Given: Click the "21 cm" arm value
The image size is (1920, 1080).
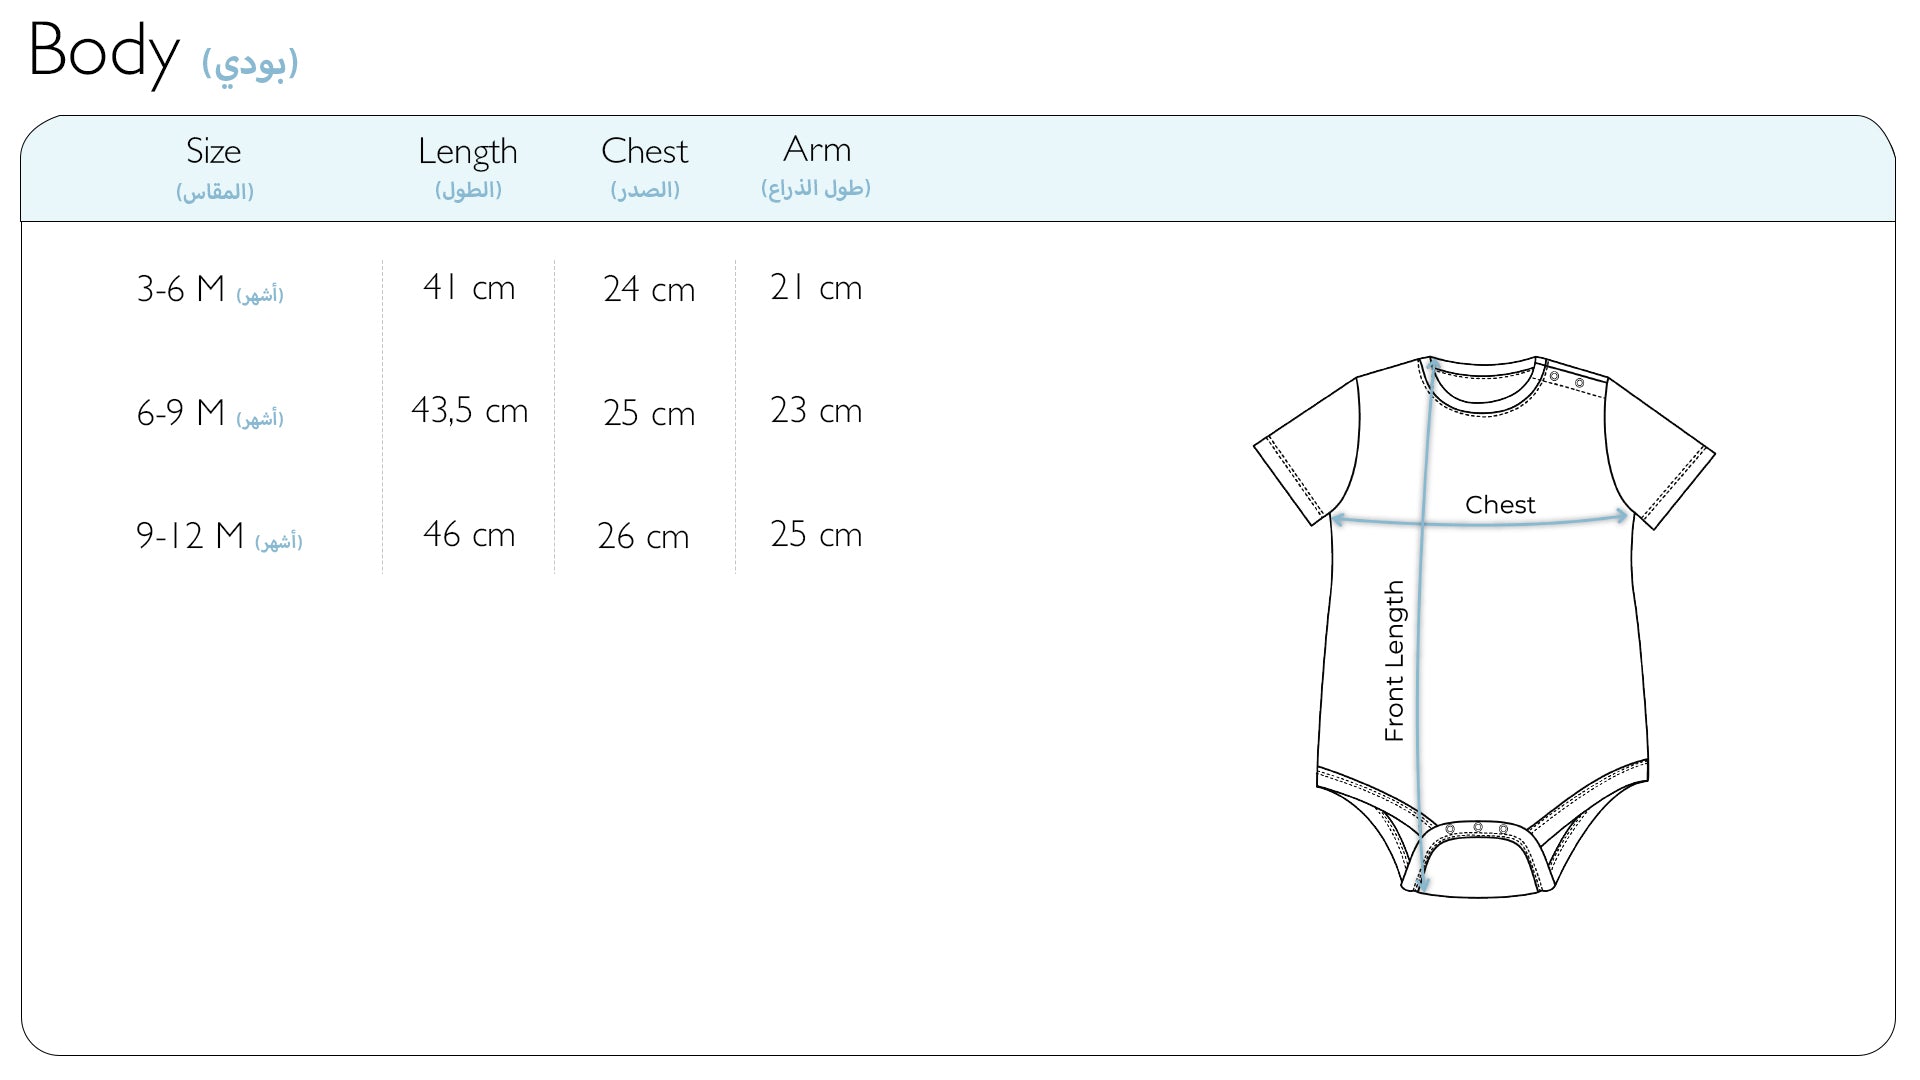Looking at the screenshot, I should 816,288.
